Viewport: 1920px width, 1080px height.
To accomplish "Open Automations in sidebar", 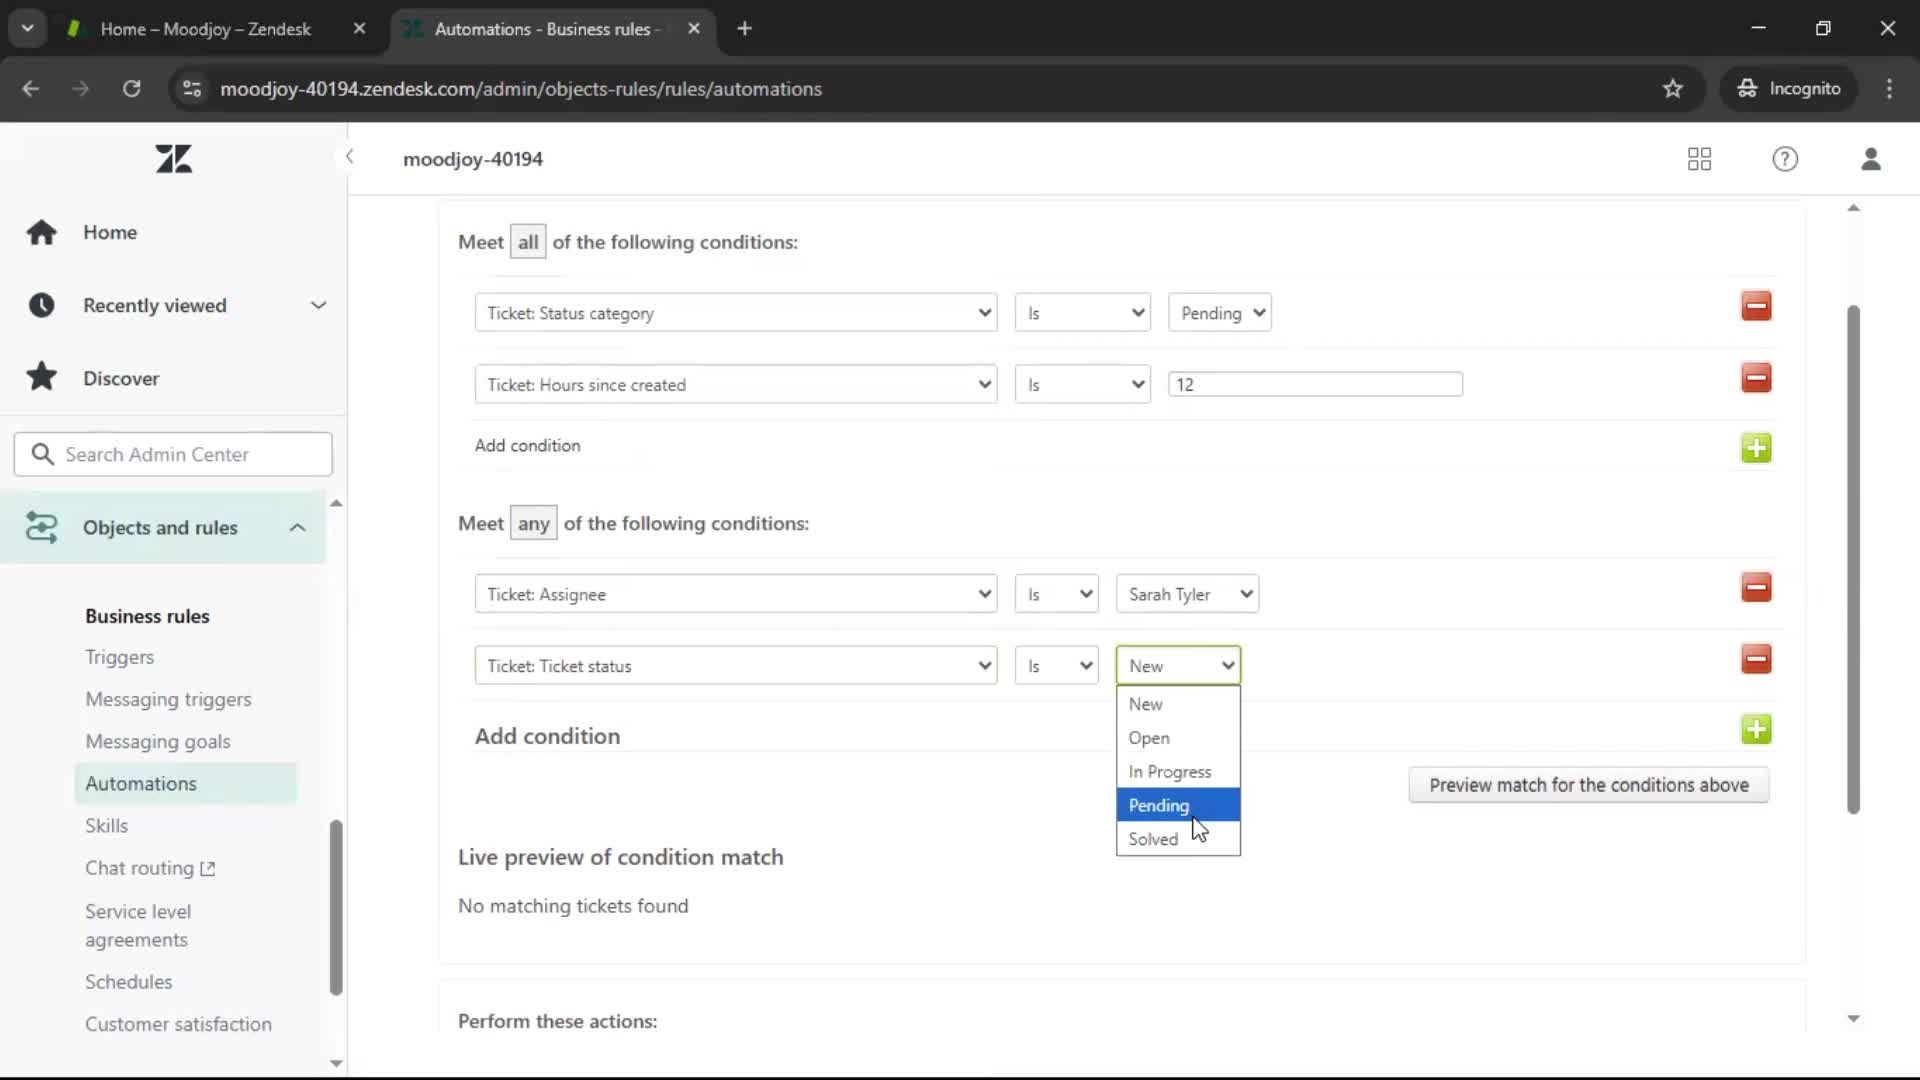I will pyautogui.click(x=185, y=783).
